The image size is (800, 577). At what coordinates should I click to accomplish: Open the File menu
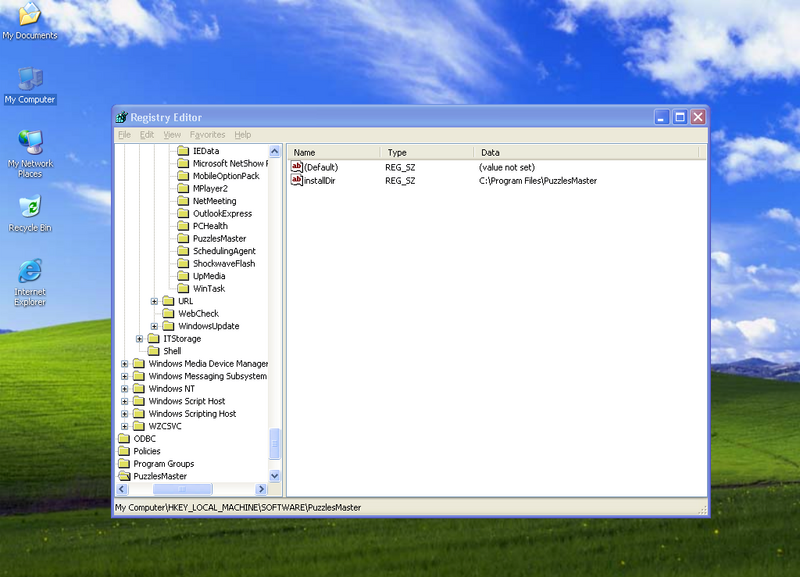124,135
